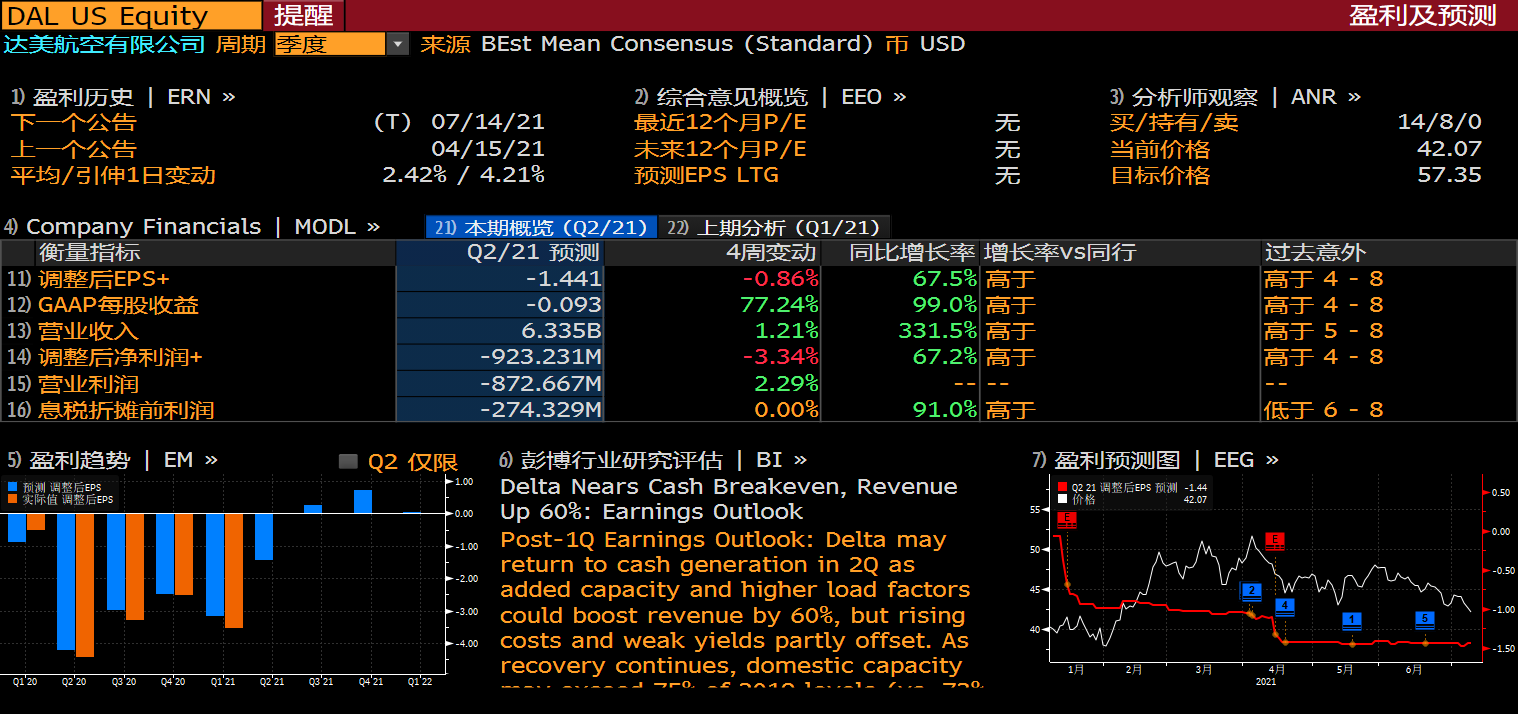Click the 下一个公告 date 07/14/21
The height and width of the screenshot is (714, 1518).
click(x=488, y=122)
